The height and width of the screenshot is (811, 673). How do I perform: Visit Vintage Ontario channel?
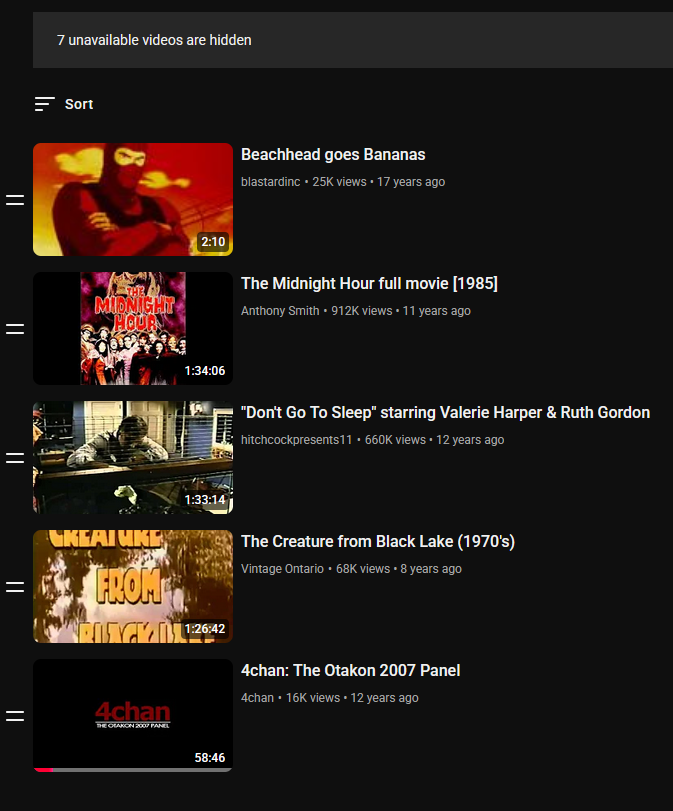pyautogui.click(x=282, y=569)
